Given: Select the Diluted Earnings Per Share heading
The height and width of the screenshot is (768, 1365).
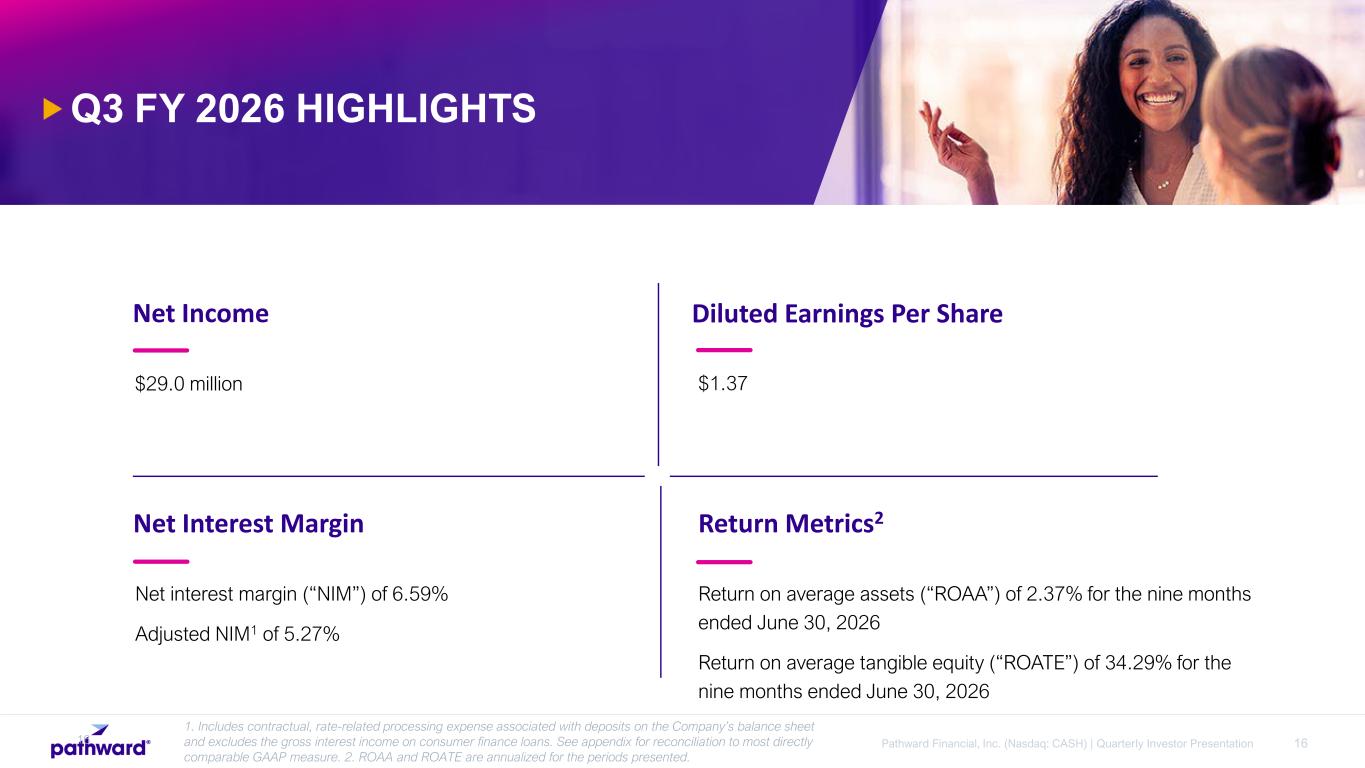Looking at the screenshot, I should [847, 314].
